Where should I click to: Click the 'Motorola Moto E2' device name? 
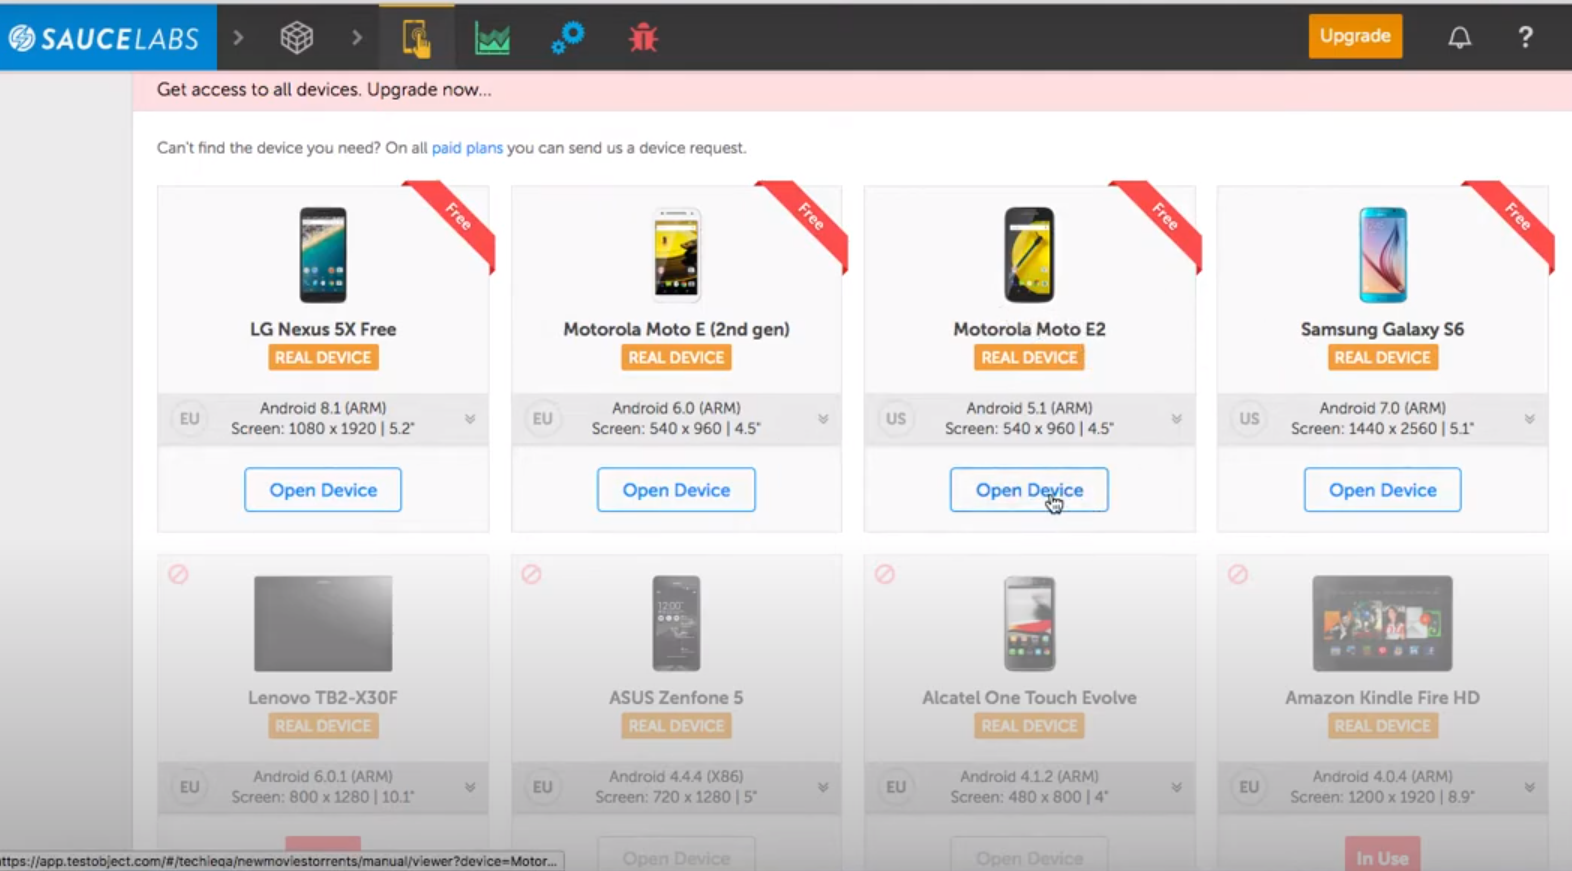click(1029, 329)
